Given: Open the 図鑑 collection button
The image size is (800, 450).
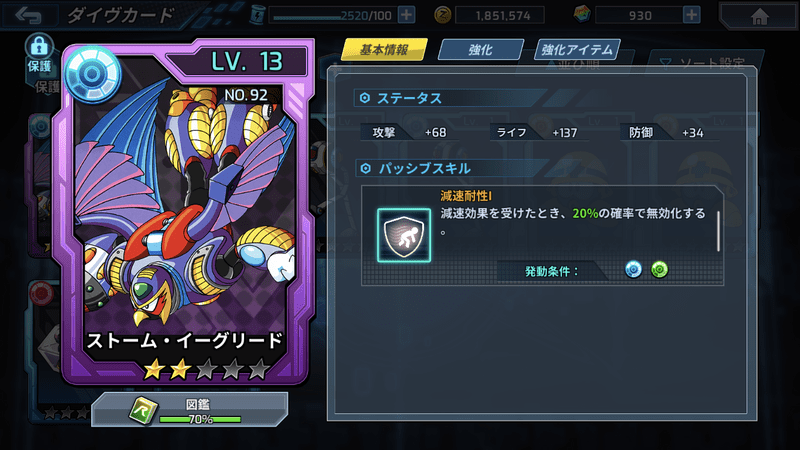Looking at the screenshot, I should pyautogui.click(x=190, y=410).
